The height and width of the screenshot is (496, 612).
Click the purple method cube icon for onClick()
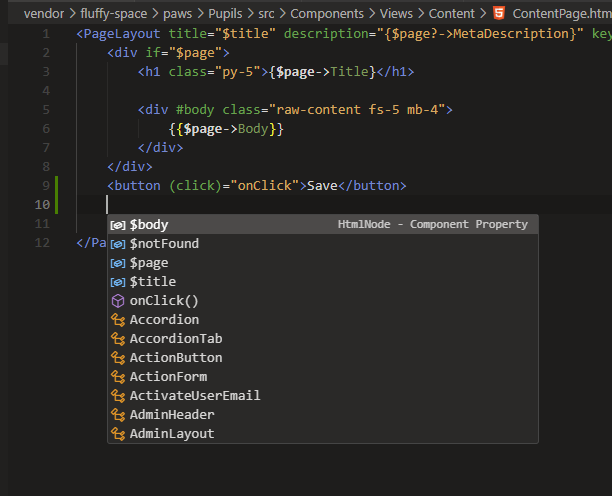tap(118, 301)
